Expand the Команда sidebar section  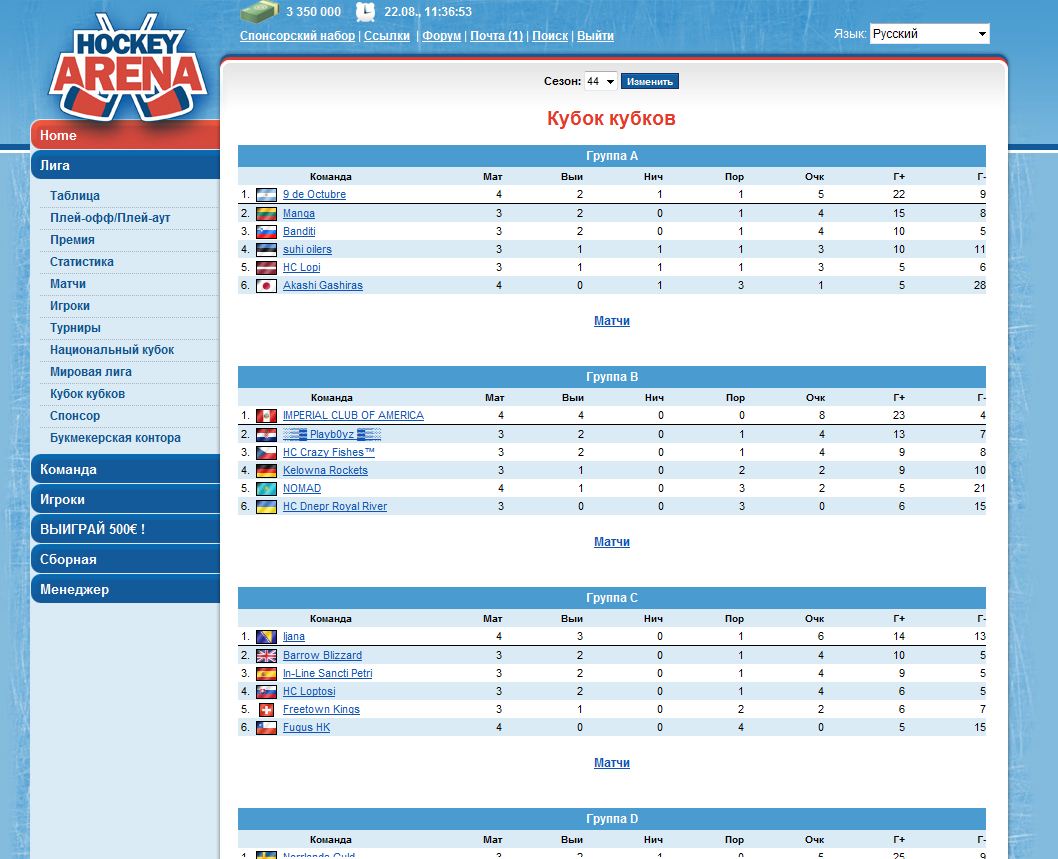pyautogui.click(x=125, y=470)
